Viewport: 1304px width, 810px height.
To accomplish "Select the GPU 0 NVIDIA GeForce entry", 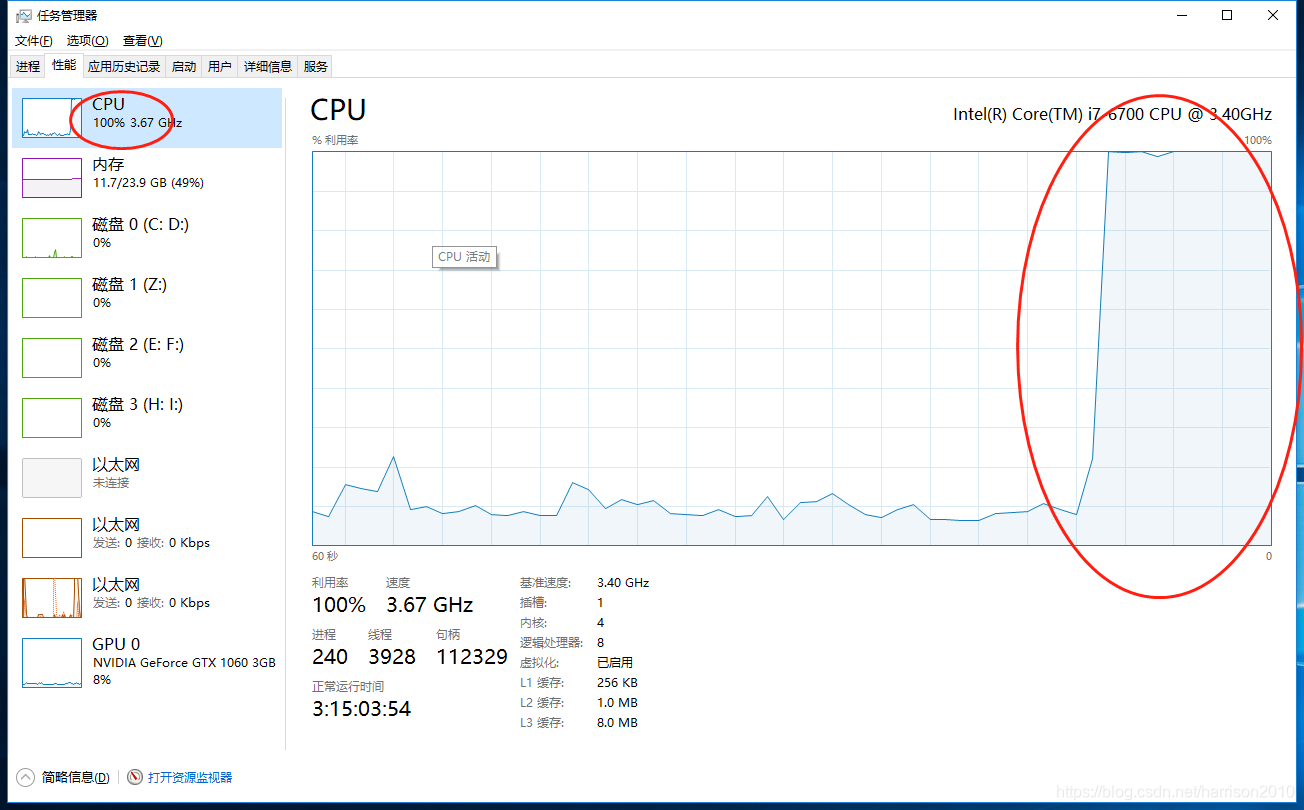I will [x=147, y=662].
